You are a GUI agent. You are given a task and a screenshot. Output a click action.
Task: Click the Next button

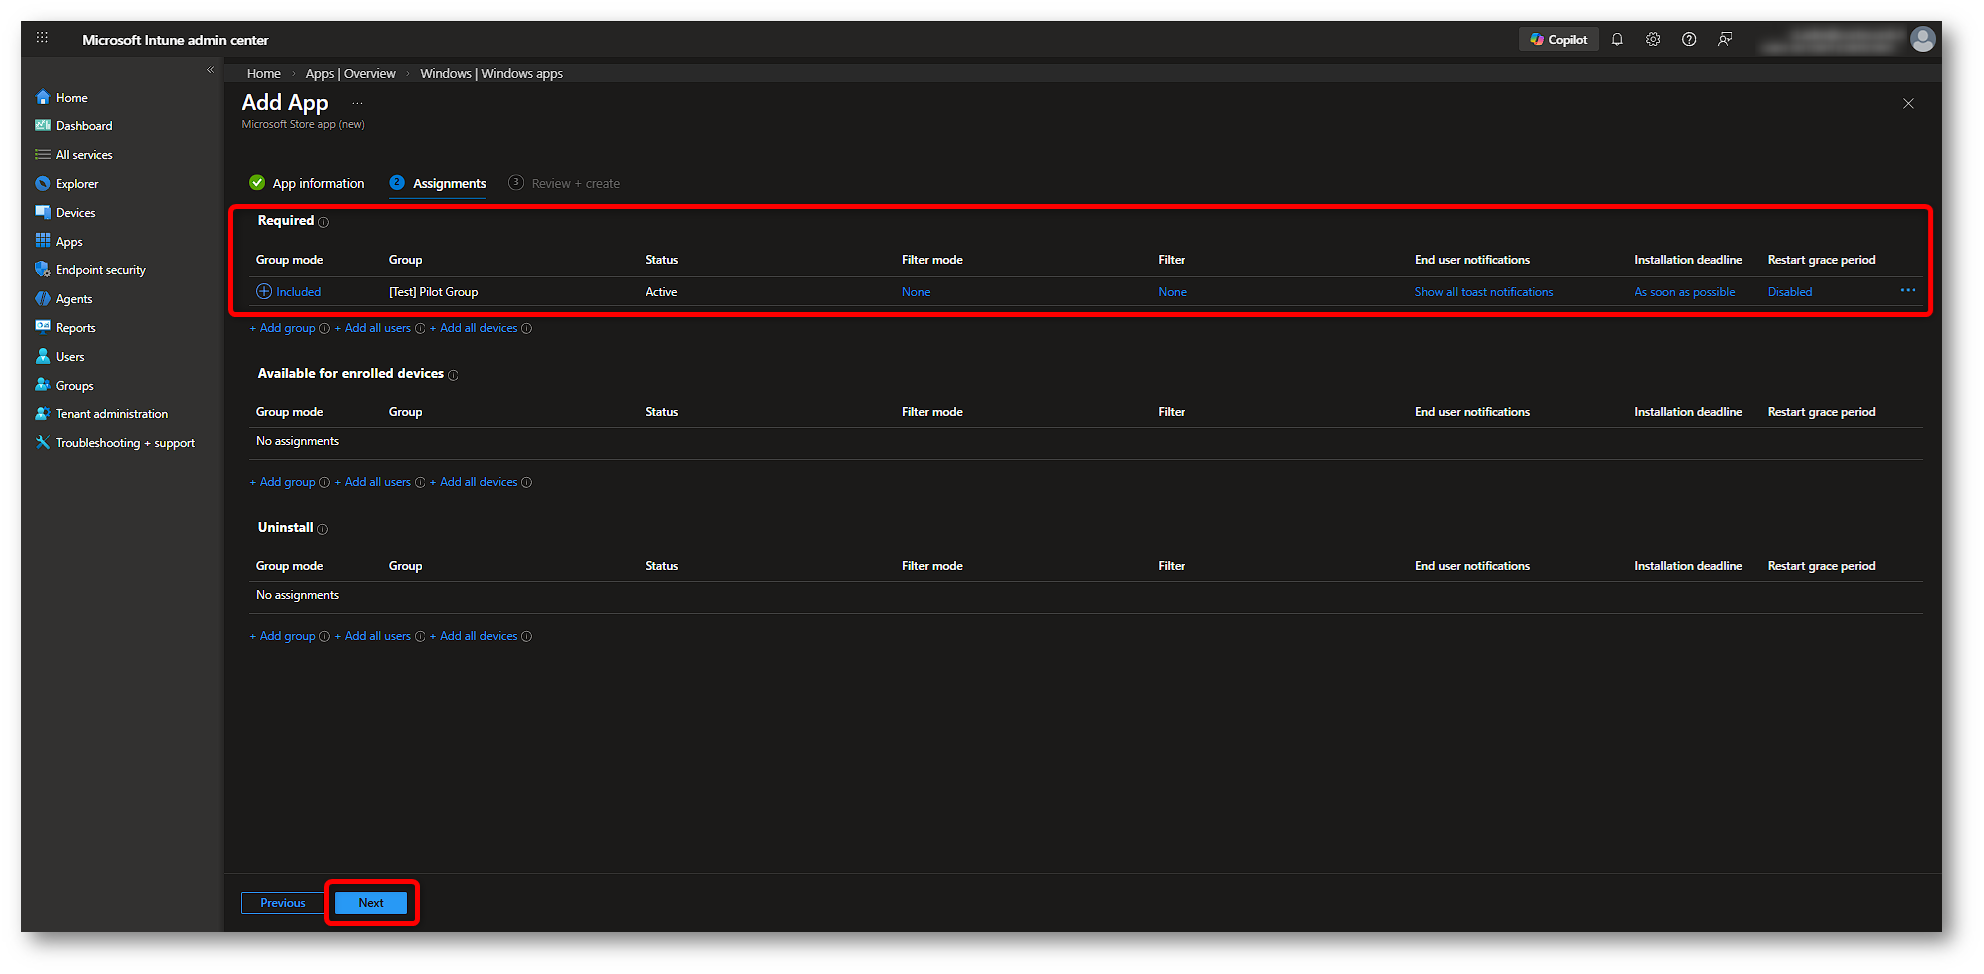coord(371,903)
